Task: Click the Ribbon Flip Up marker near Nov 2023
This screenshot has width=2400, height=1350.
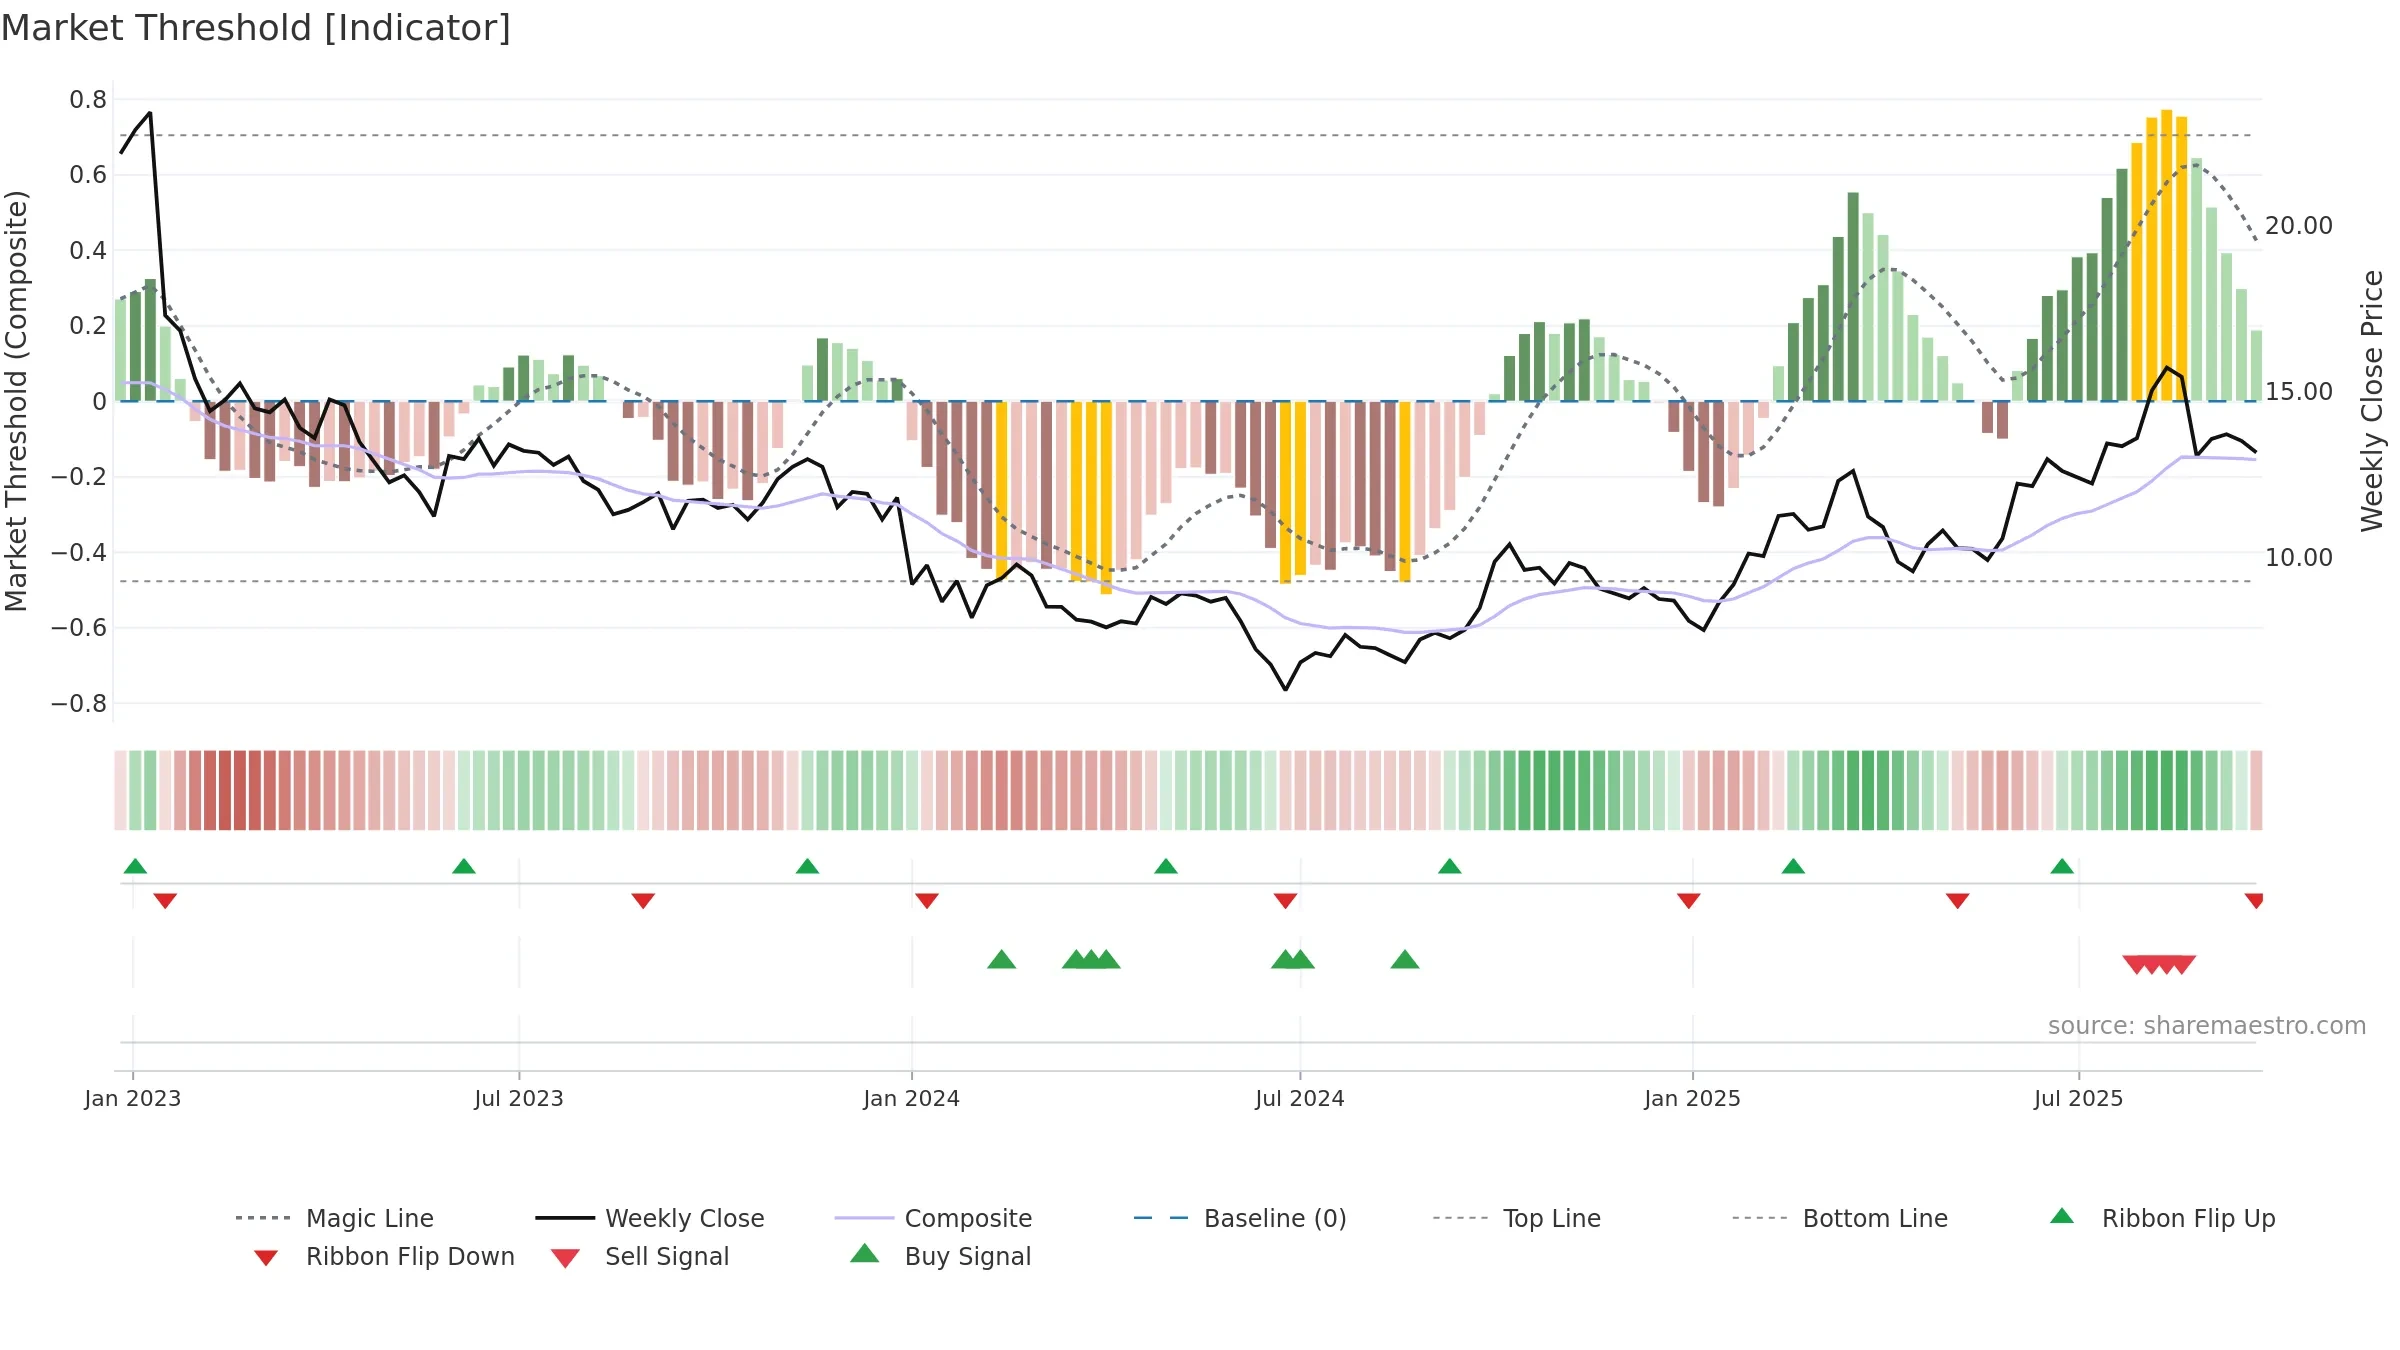Action: point(808,866)
